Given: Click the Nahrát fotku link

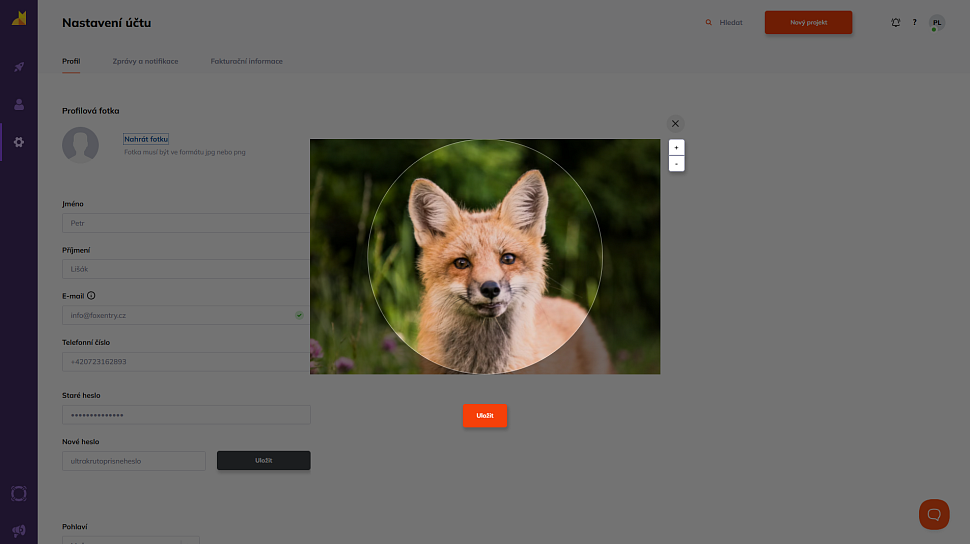Looking at the screenshot, I should point(146,139).
